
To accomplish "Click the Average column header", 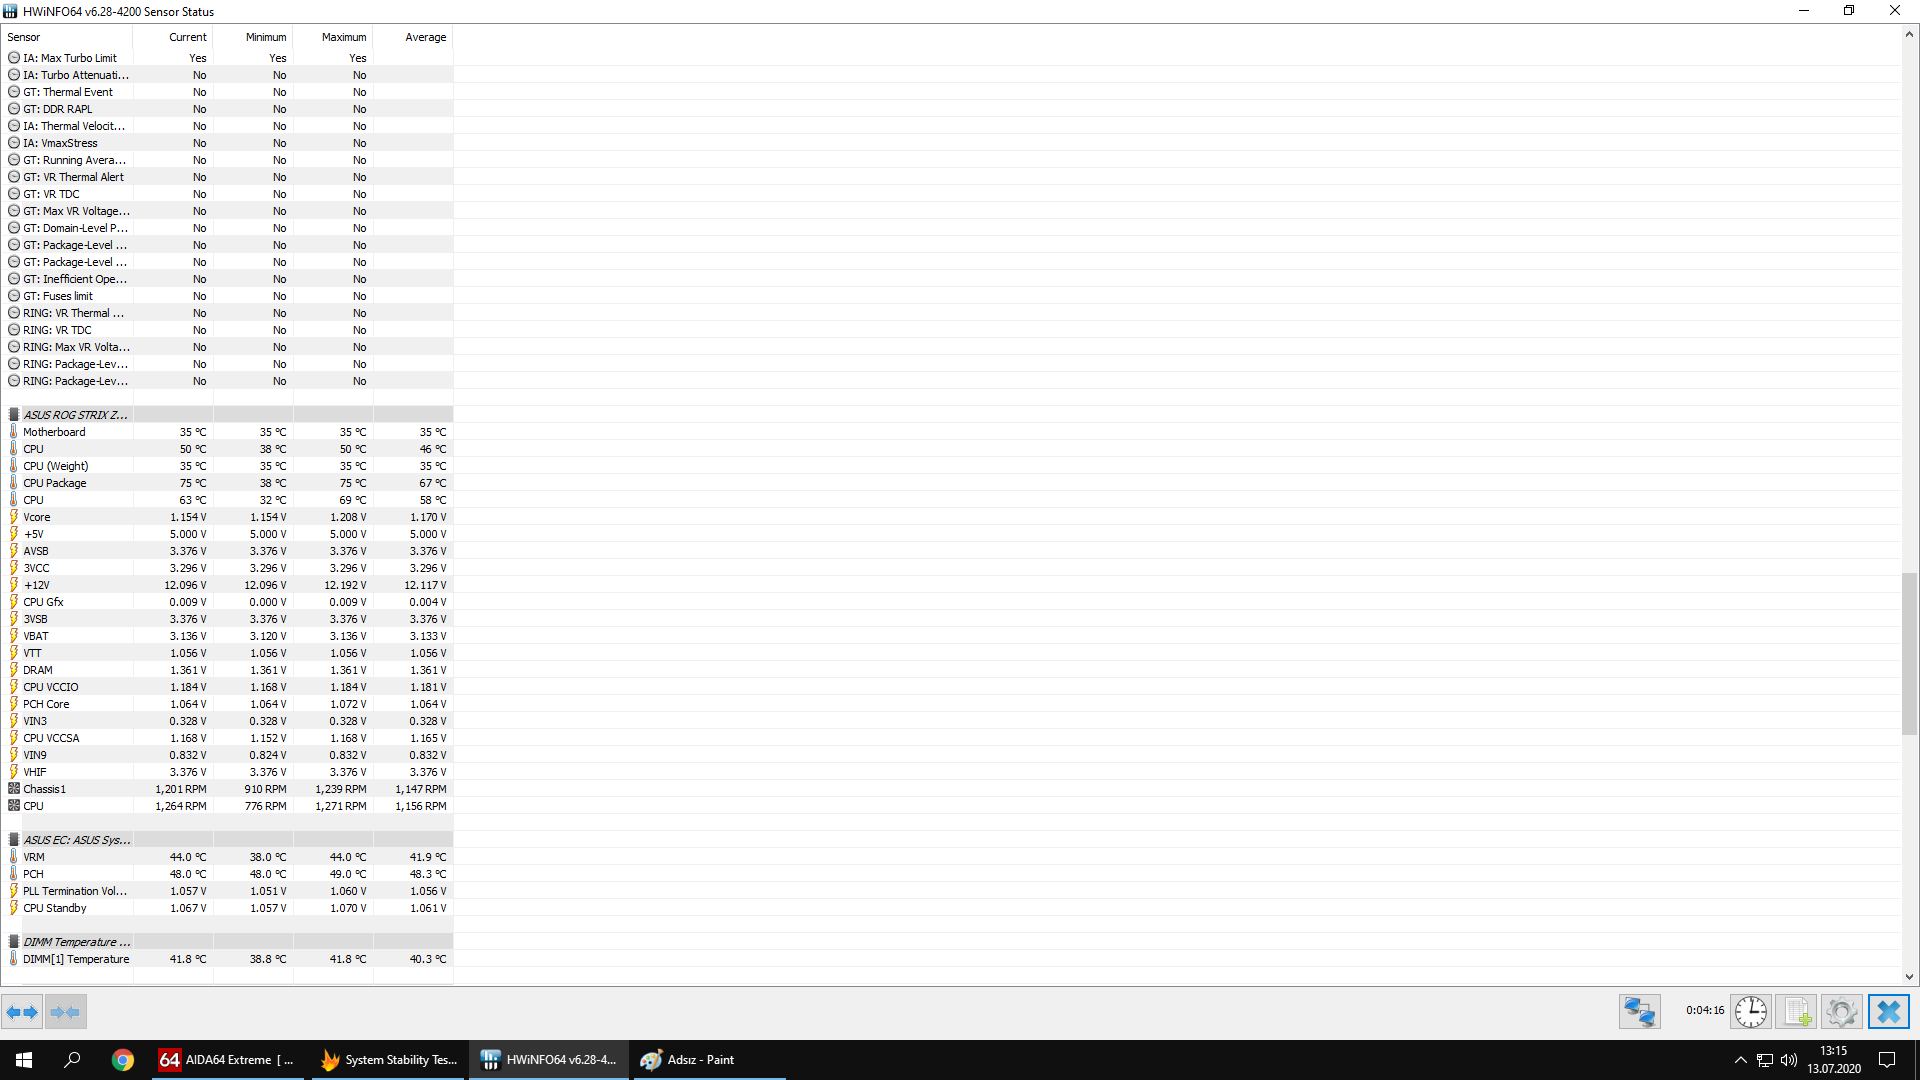I will (413, 37).
